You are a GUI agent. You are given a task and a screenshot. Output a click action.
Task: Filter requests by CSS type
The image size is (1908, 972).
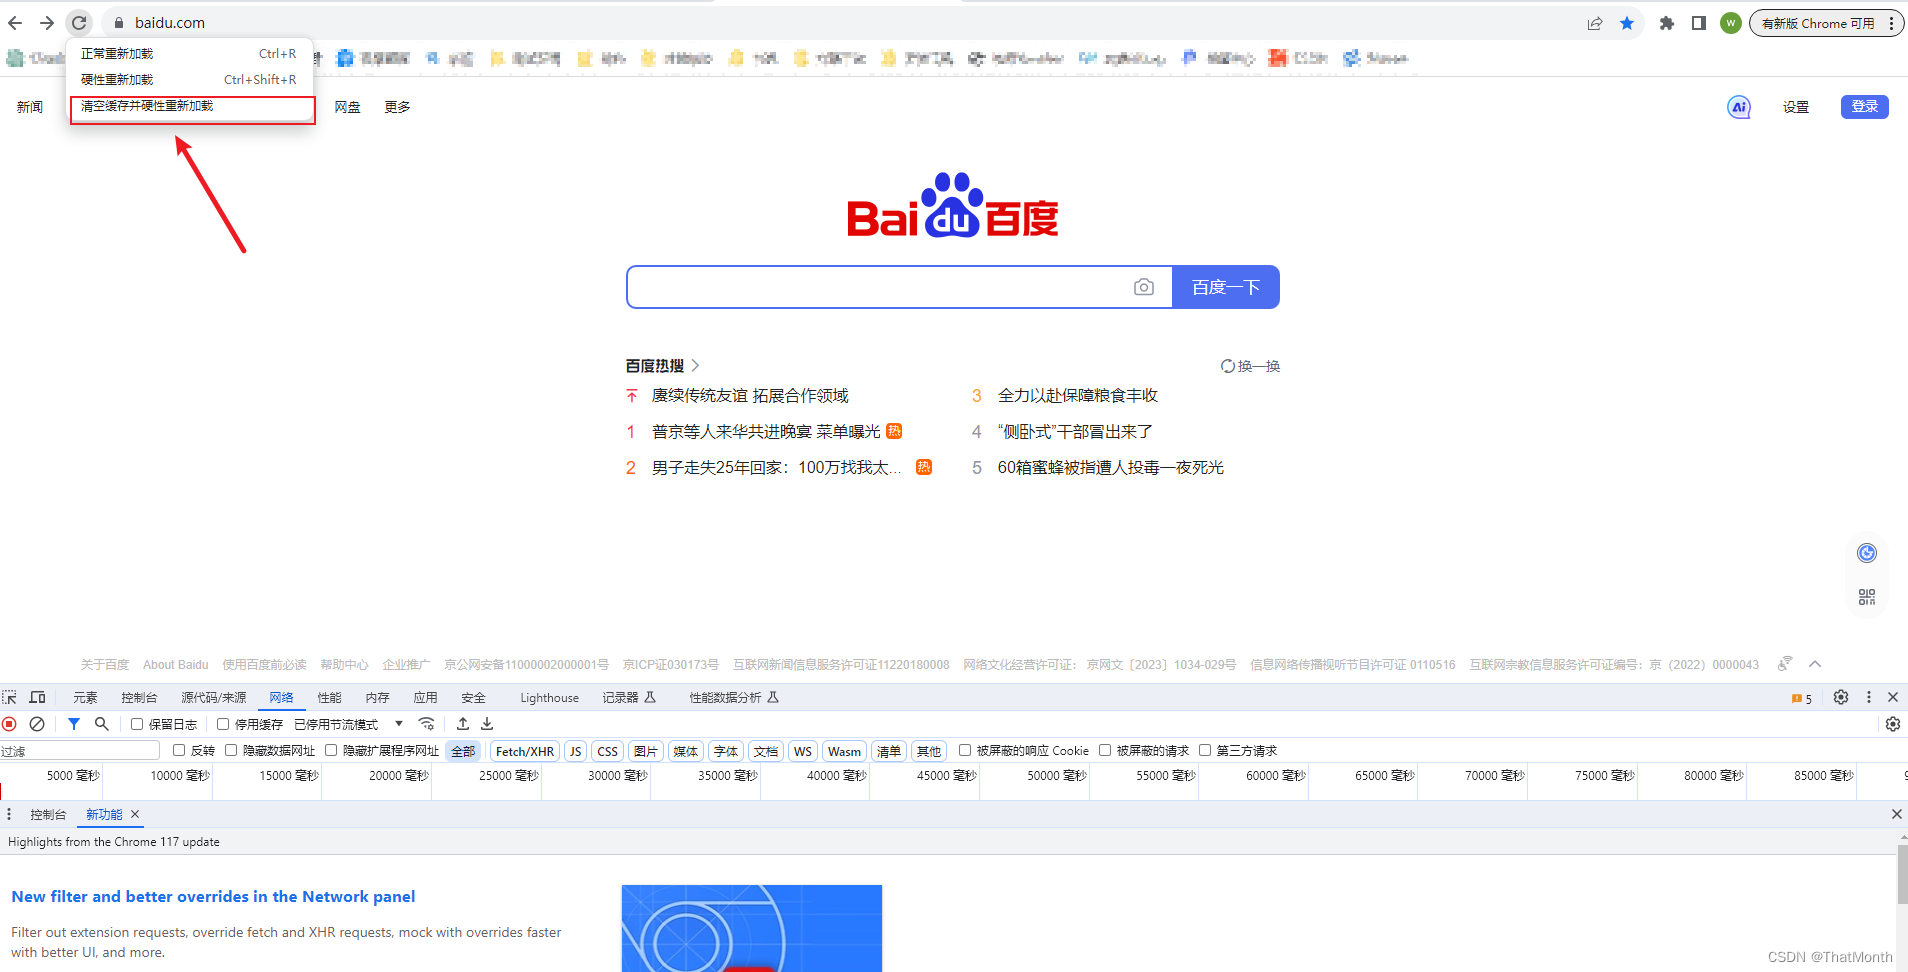[x=607, y=751]
